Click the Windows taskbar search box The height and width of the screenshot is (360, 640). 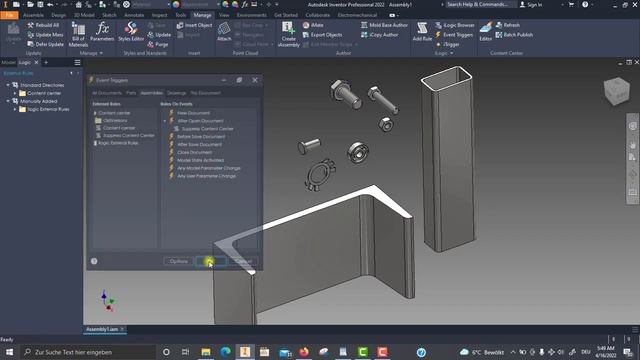coord(88,352)
